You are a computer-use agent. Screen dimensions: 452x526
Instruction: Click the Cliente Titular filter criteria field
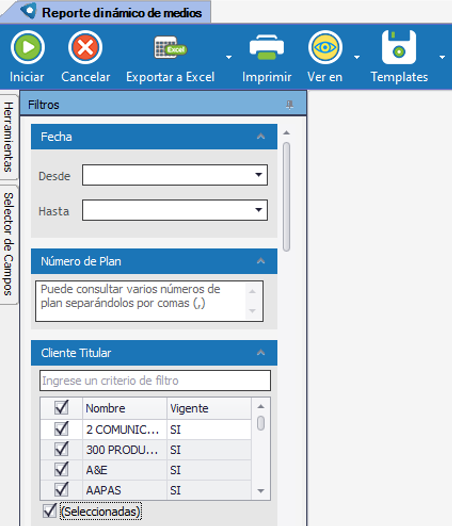pyautogui.click(x=155, y=381)
